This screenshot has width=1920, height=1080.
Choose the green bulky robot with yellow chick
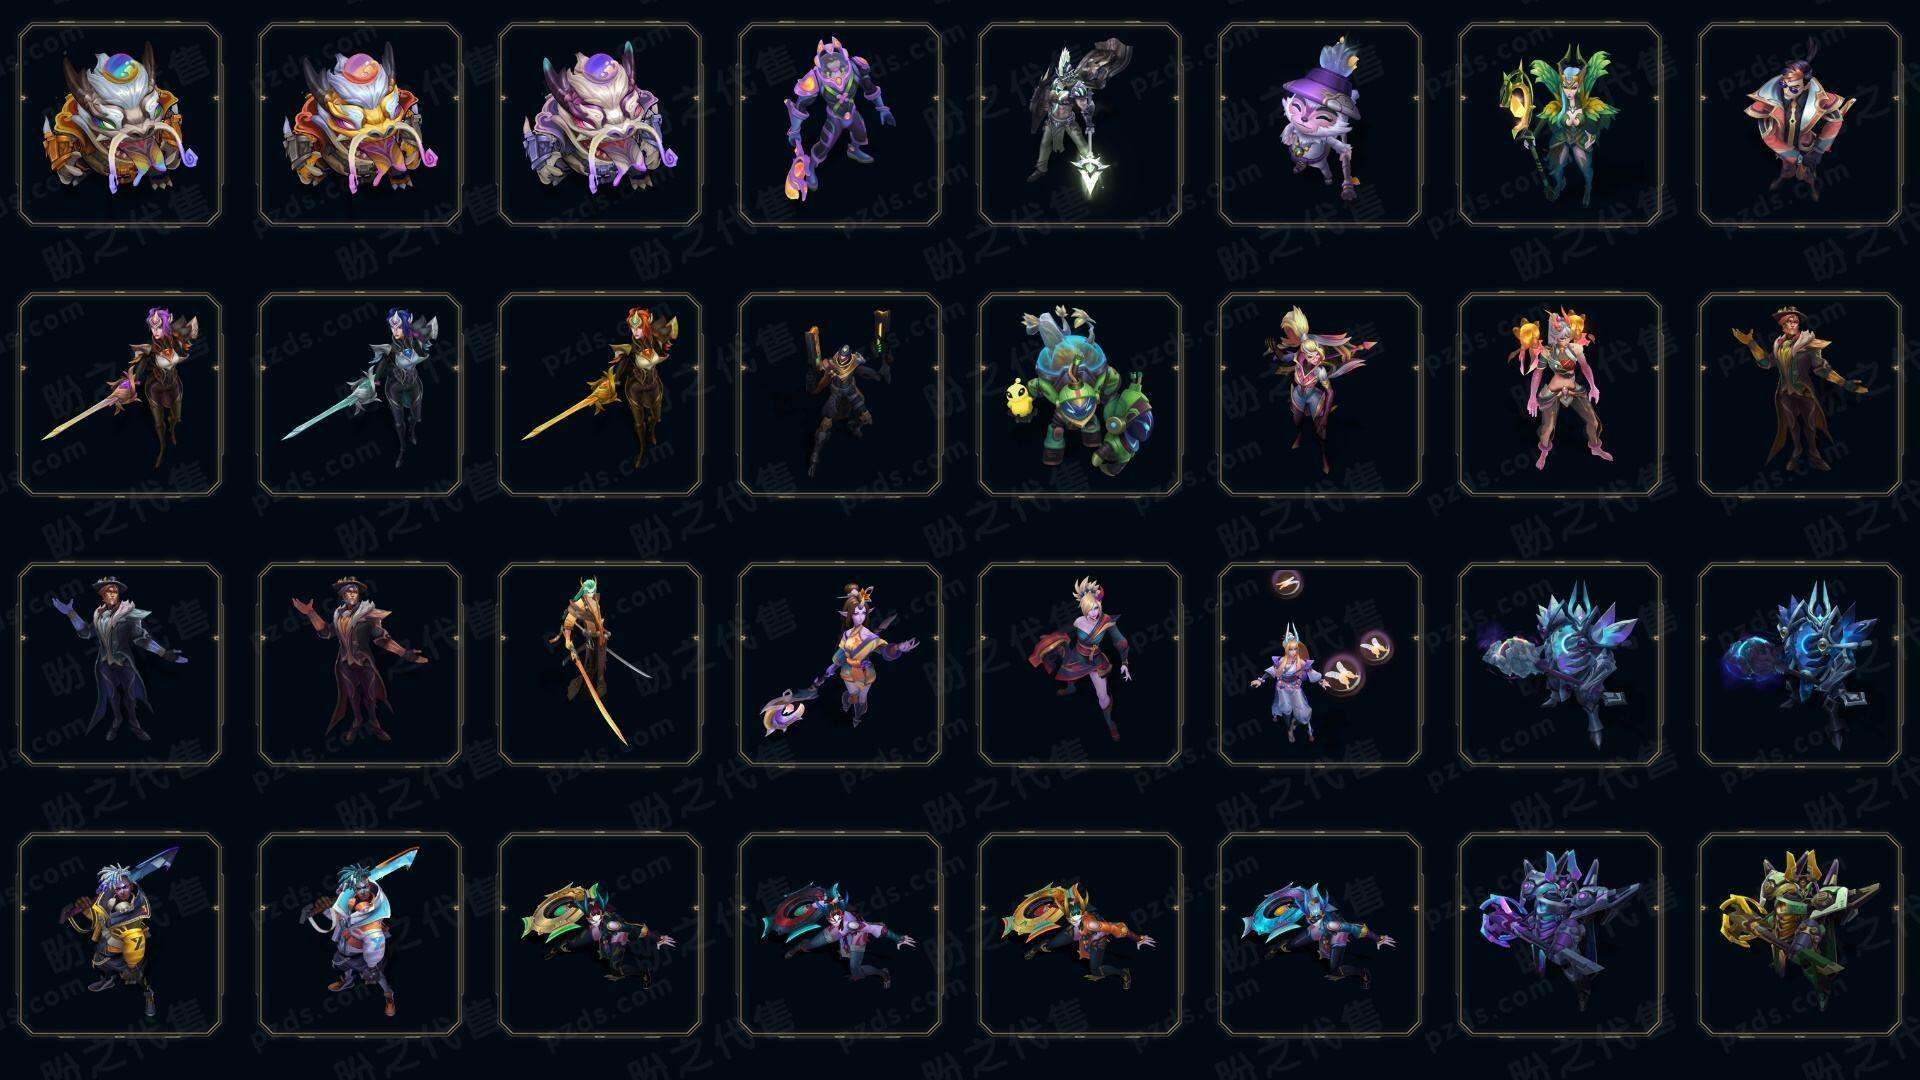click(x=1080, y=394)
